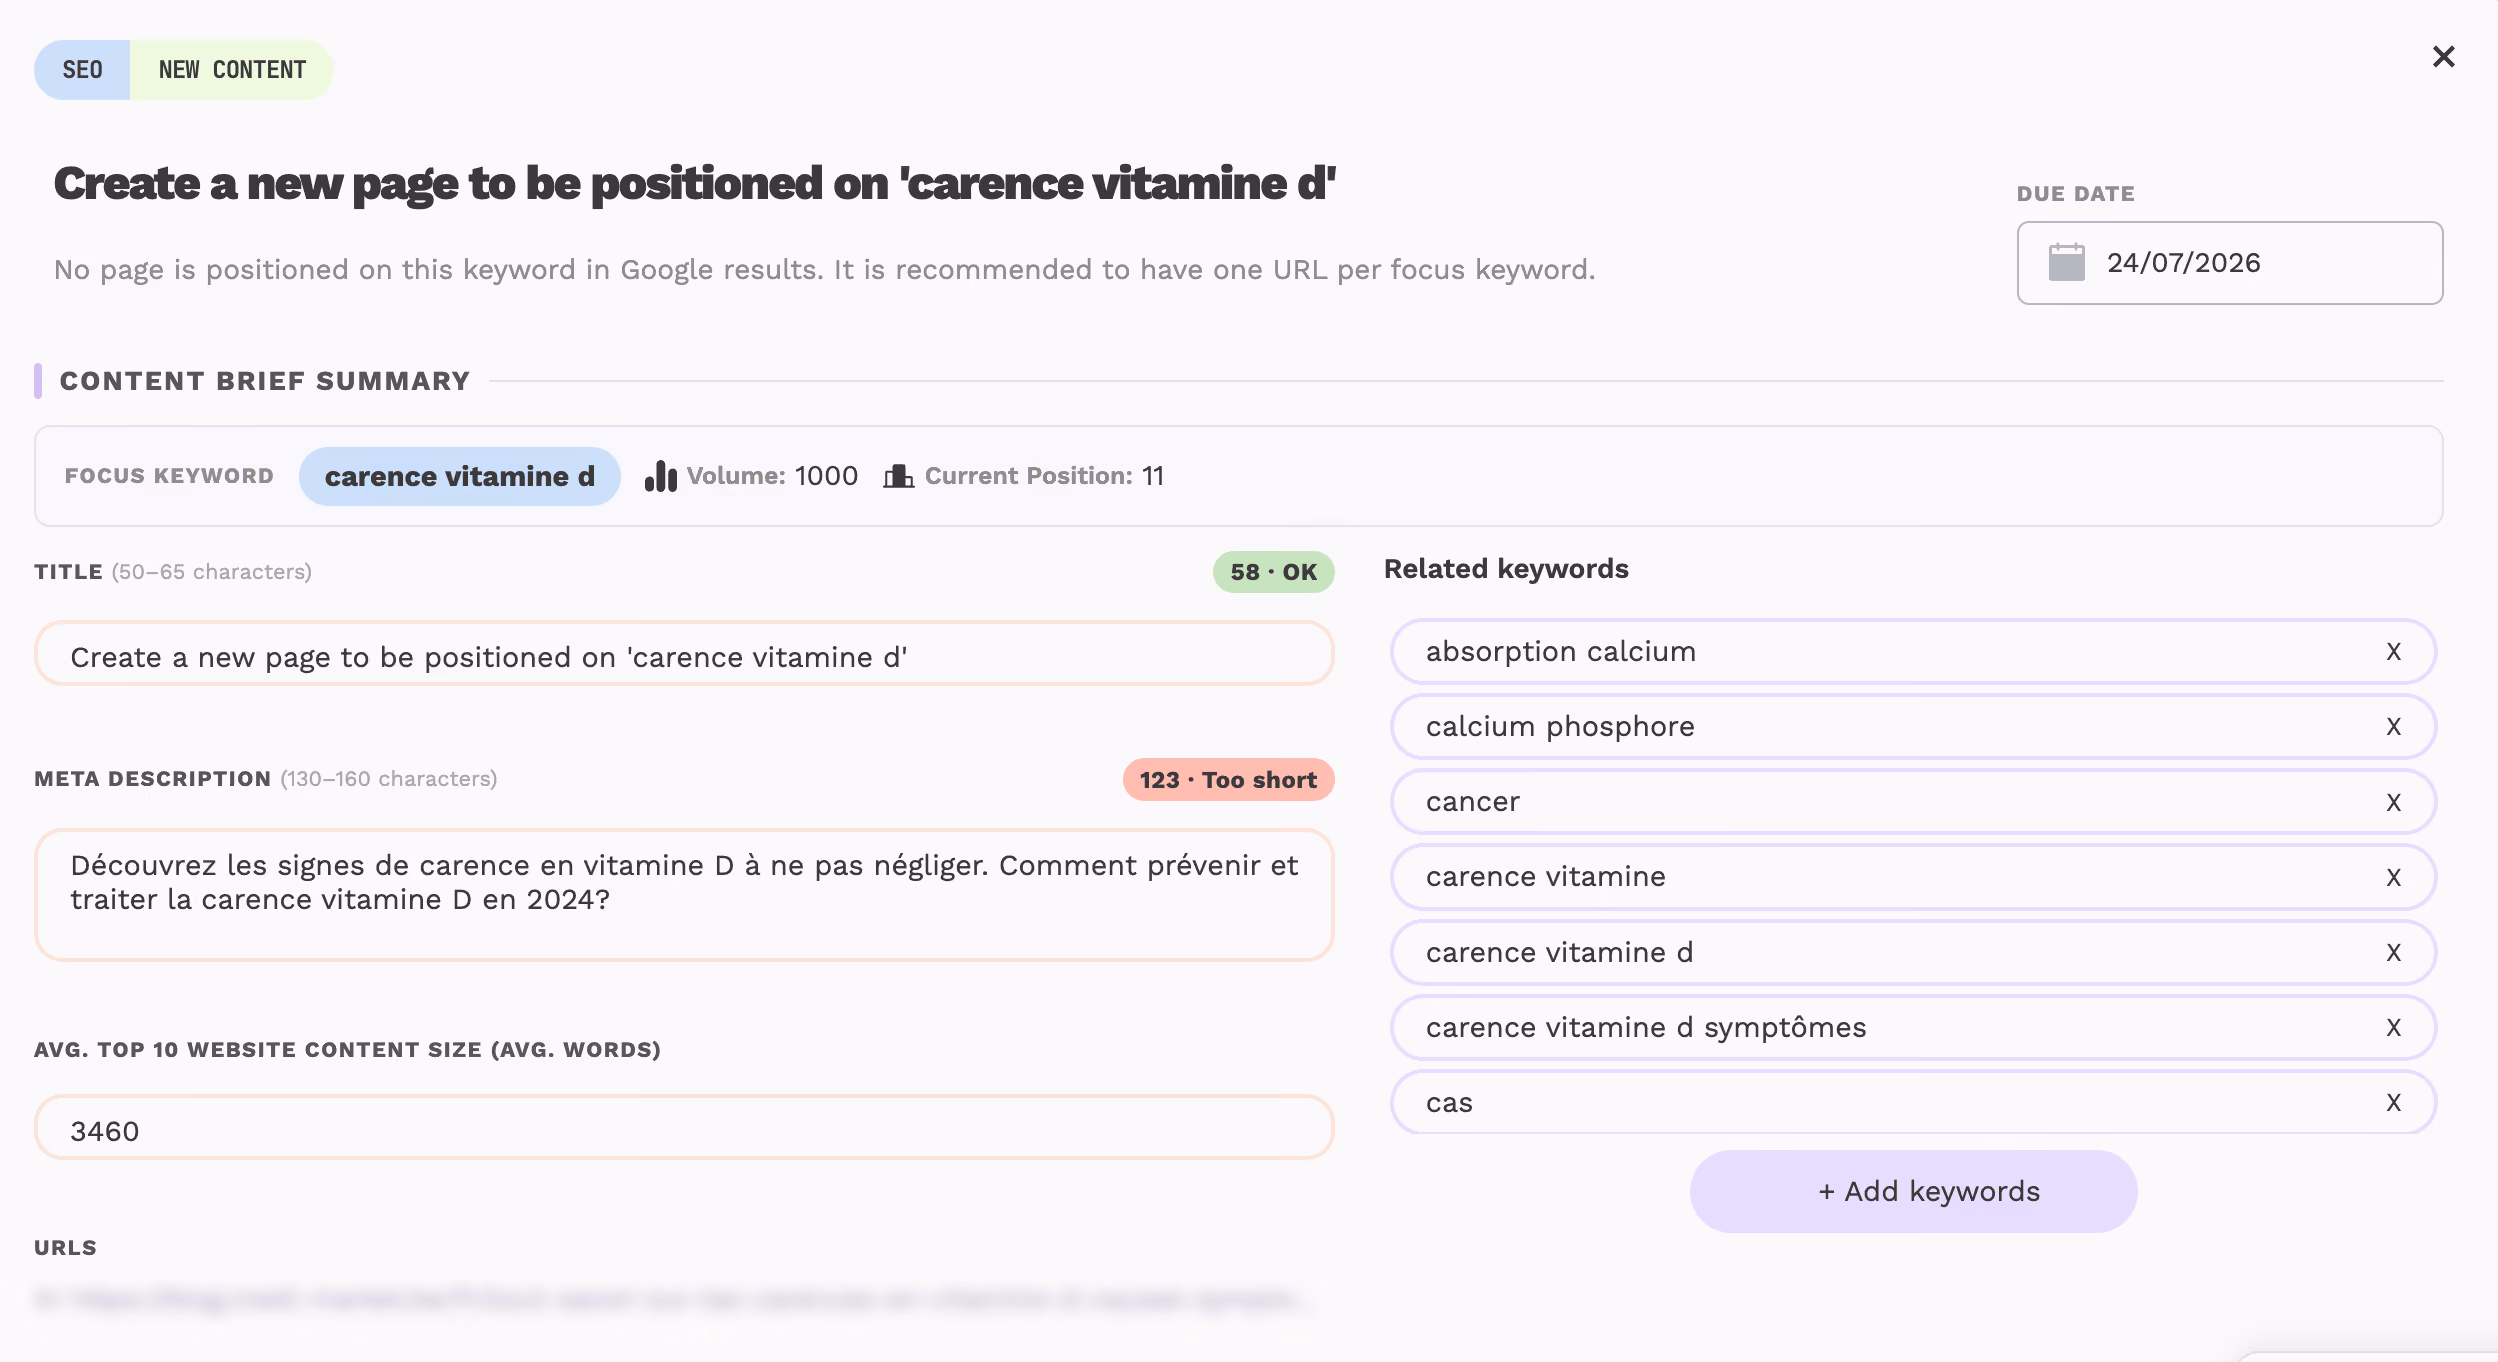
Task: Remove the 'calcium phosphore' keyword
Action: pos(2393,727)
